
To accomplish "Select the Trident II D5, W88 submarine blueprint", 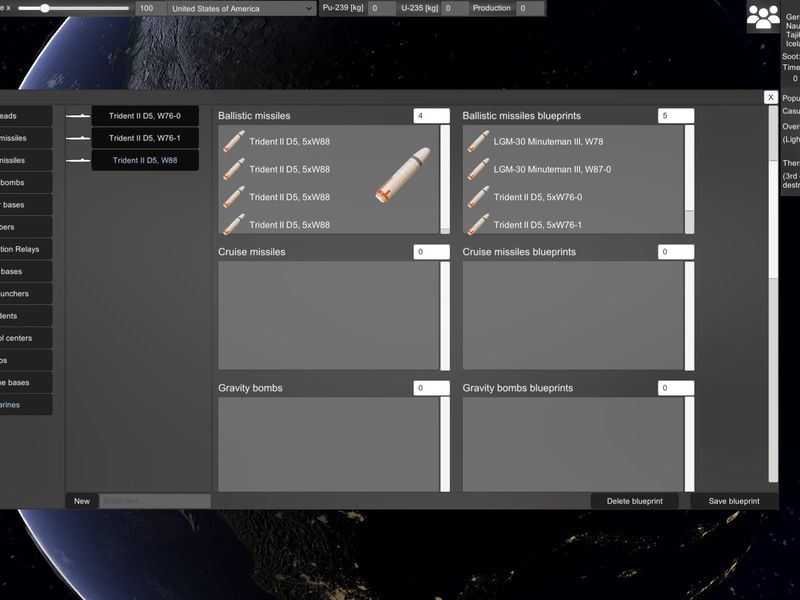I will (x=145, y=160).
